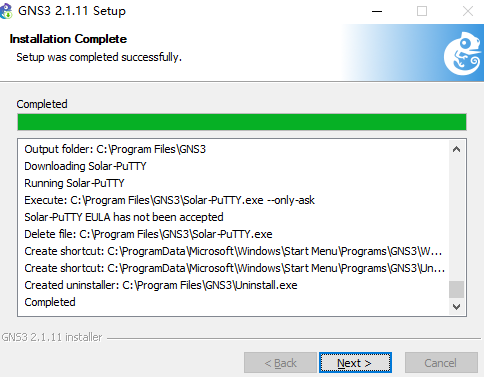Click the maximize window button
Screen dimensions: 484x377
click(422, 11)
